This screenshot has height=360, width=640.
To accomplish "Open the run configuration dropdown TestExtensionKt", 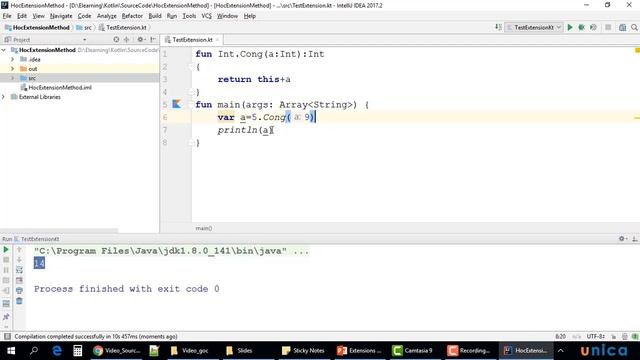I will (534, 27).
